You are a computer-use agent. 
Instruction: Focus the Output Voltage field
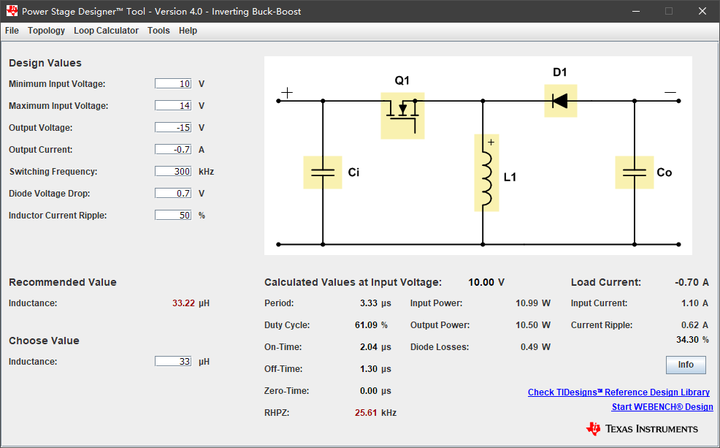(x=173, y=128)
